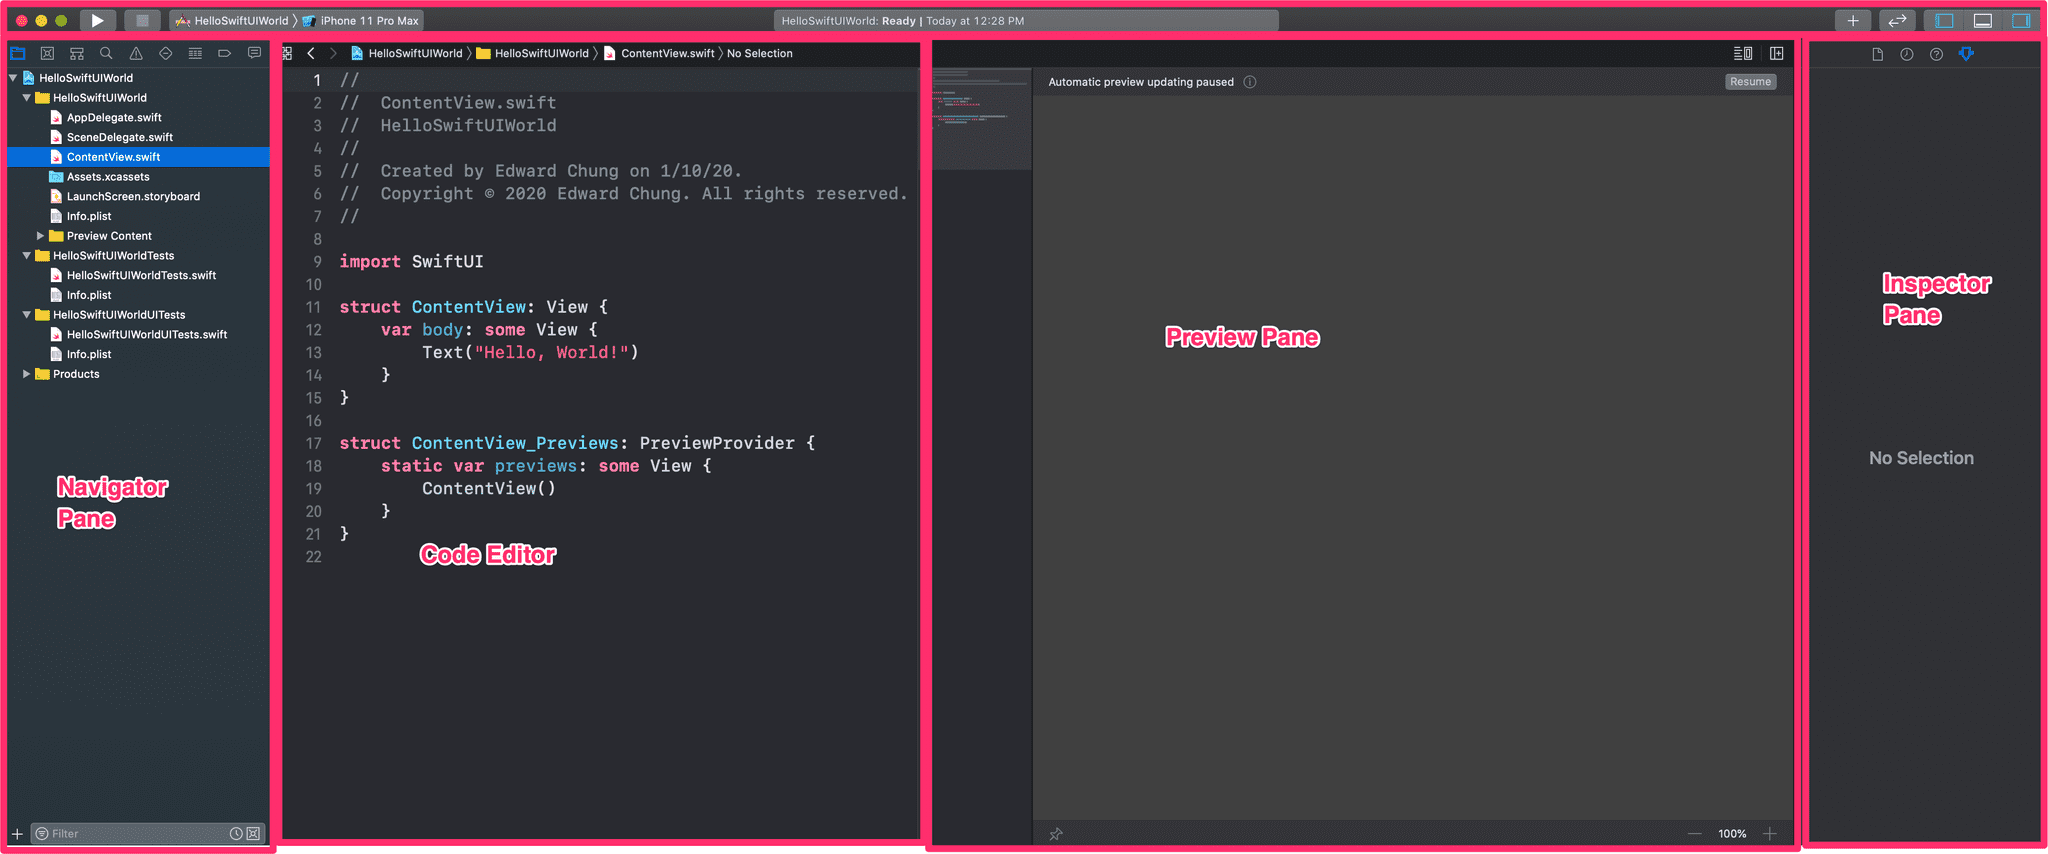
Task: Open HelloSwiftUIWorldUITests.swift file
Action: (x=146, y=334)
